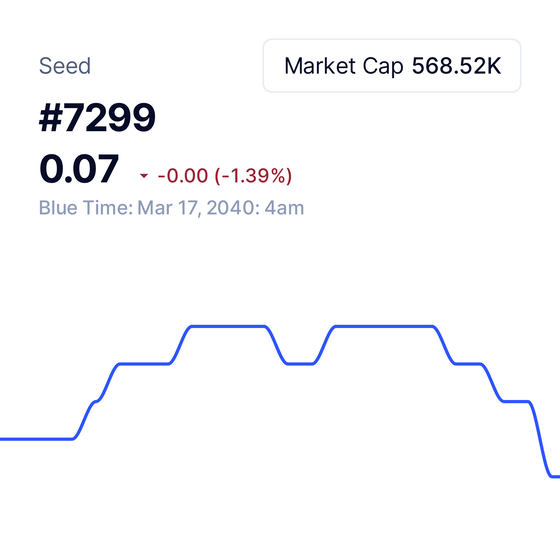Click the dip between the two chart peaks
The image size is (560, 560).
pos(300,364)
